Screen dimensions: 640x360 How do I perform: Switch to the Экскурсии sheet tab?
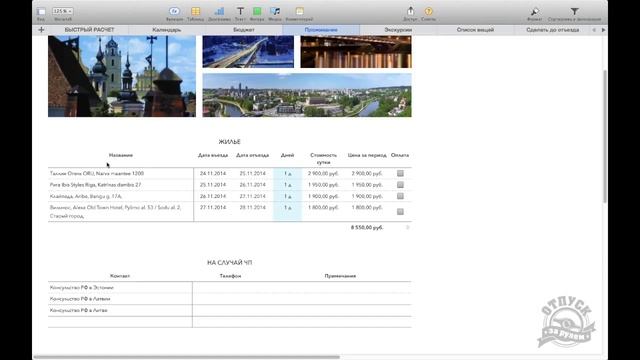click(398, 30)
